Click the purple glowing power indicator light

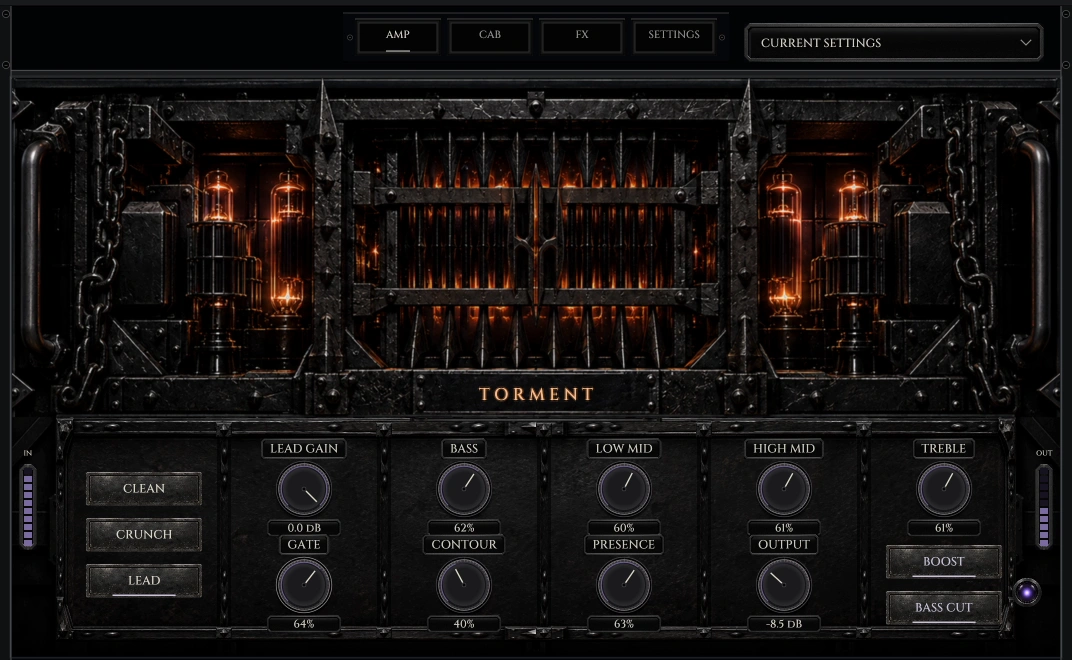pyautogui.click(x=1026, y=592)
